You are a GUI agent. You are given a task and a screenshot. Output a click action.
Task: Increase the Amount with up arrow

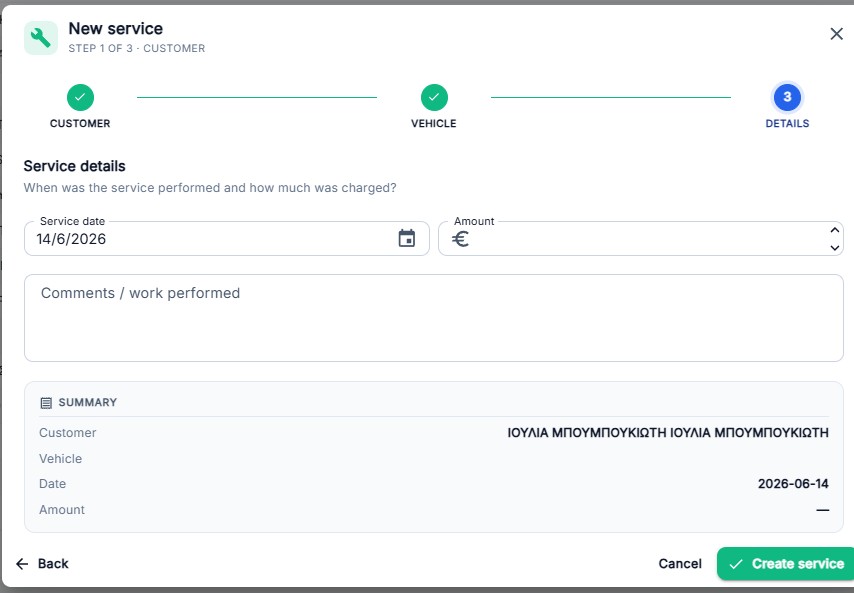coord(834,230)
